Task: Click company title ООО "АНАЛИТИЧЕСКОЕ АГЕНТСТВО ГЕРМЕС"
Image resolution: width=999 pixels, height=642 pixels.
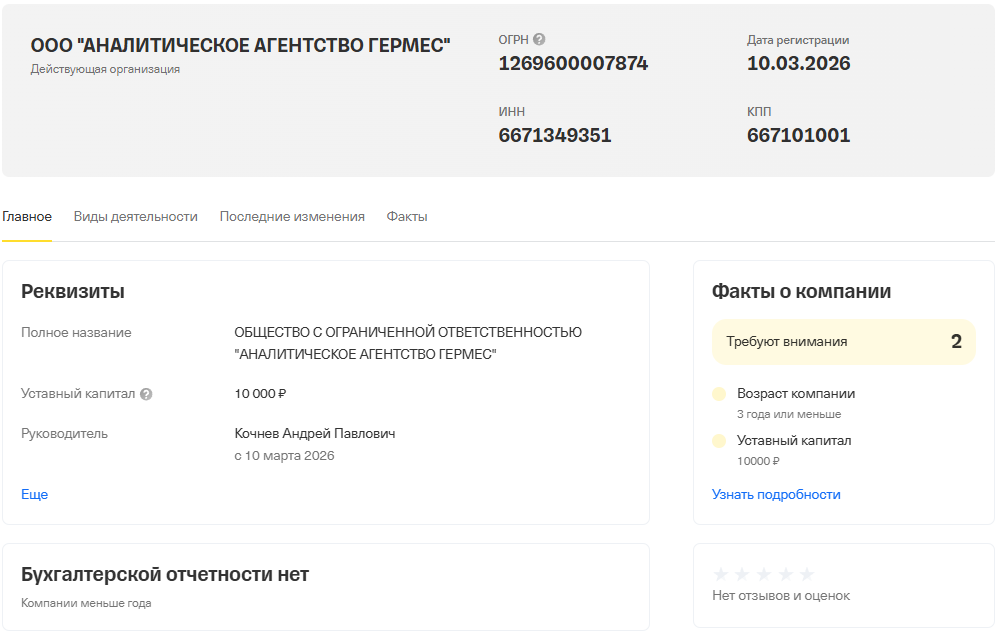Action: (240, 45)
